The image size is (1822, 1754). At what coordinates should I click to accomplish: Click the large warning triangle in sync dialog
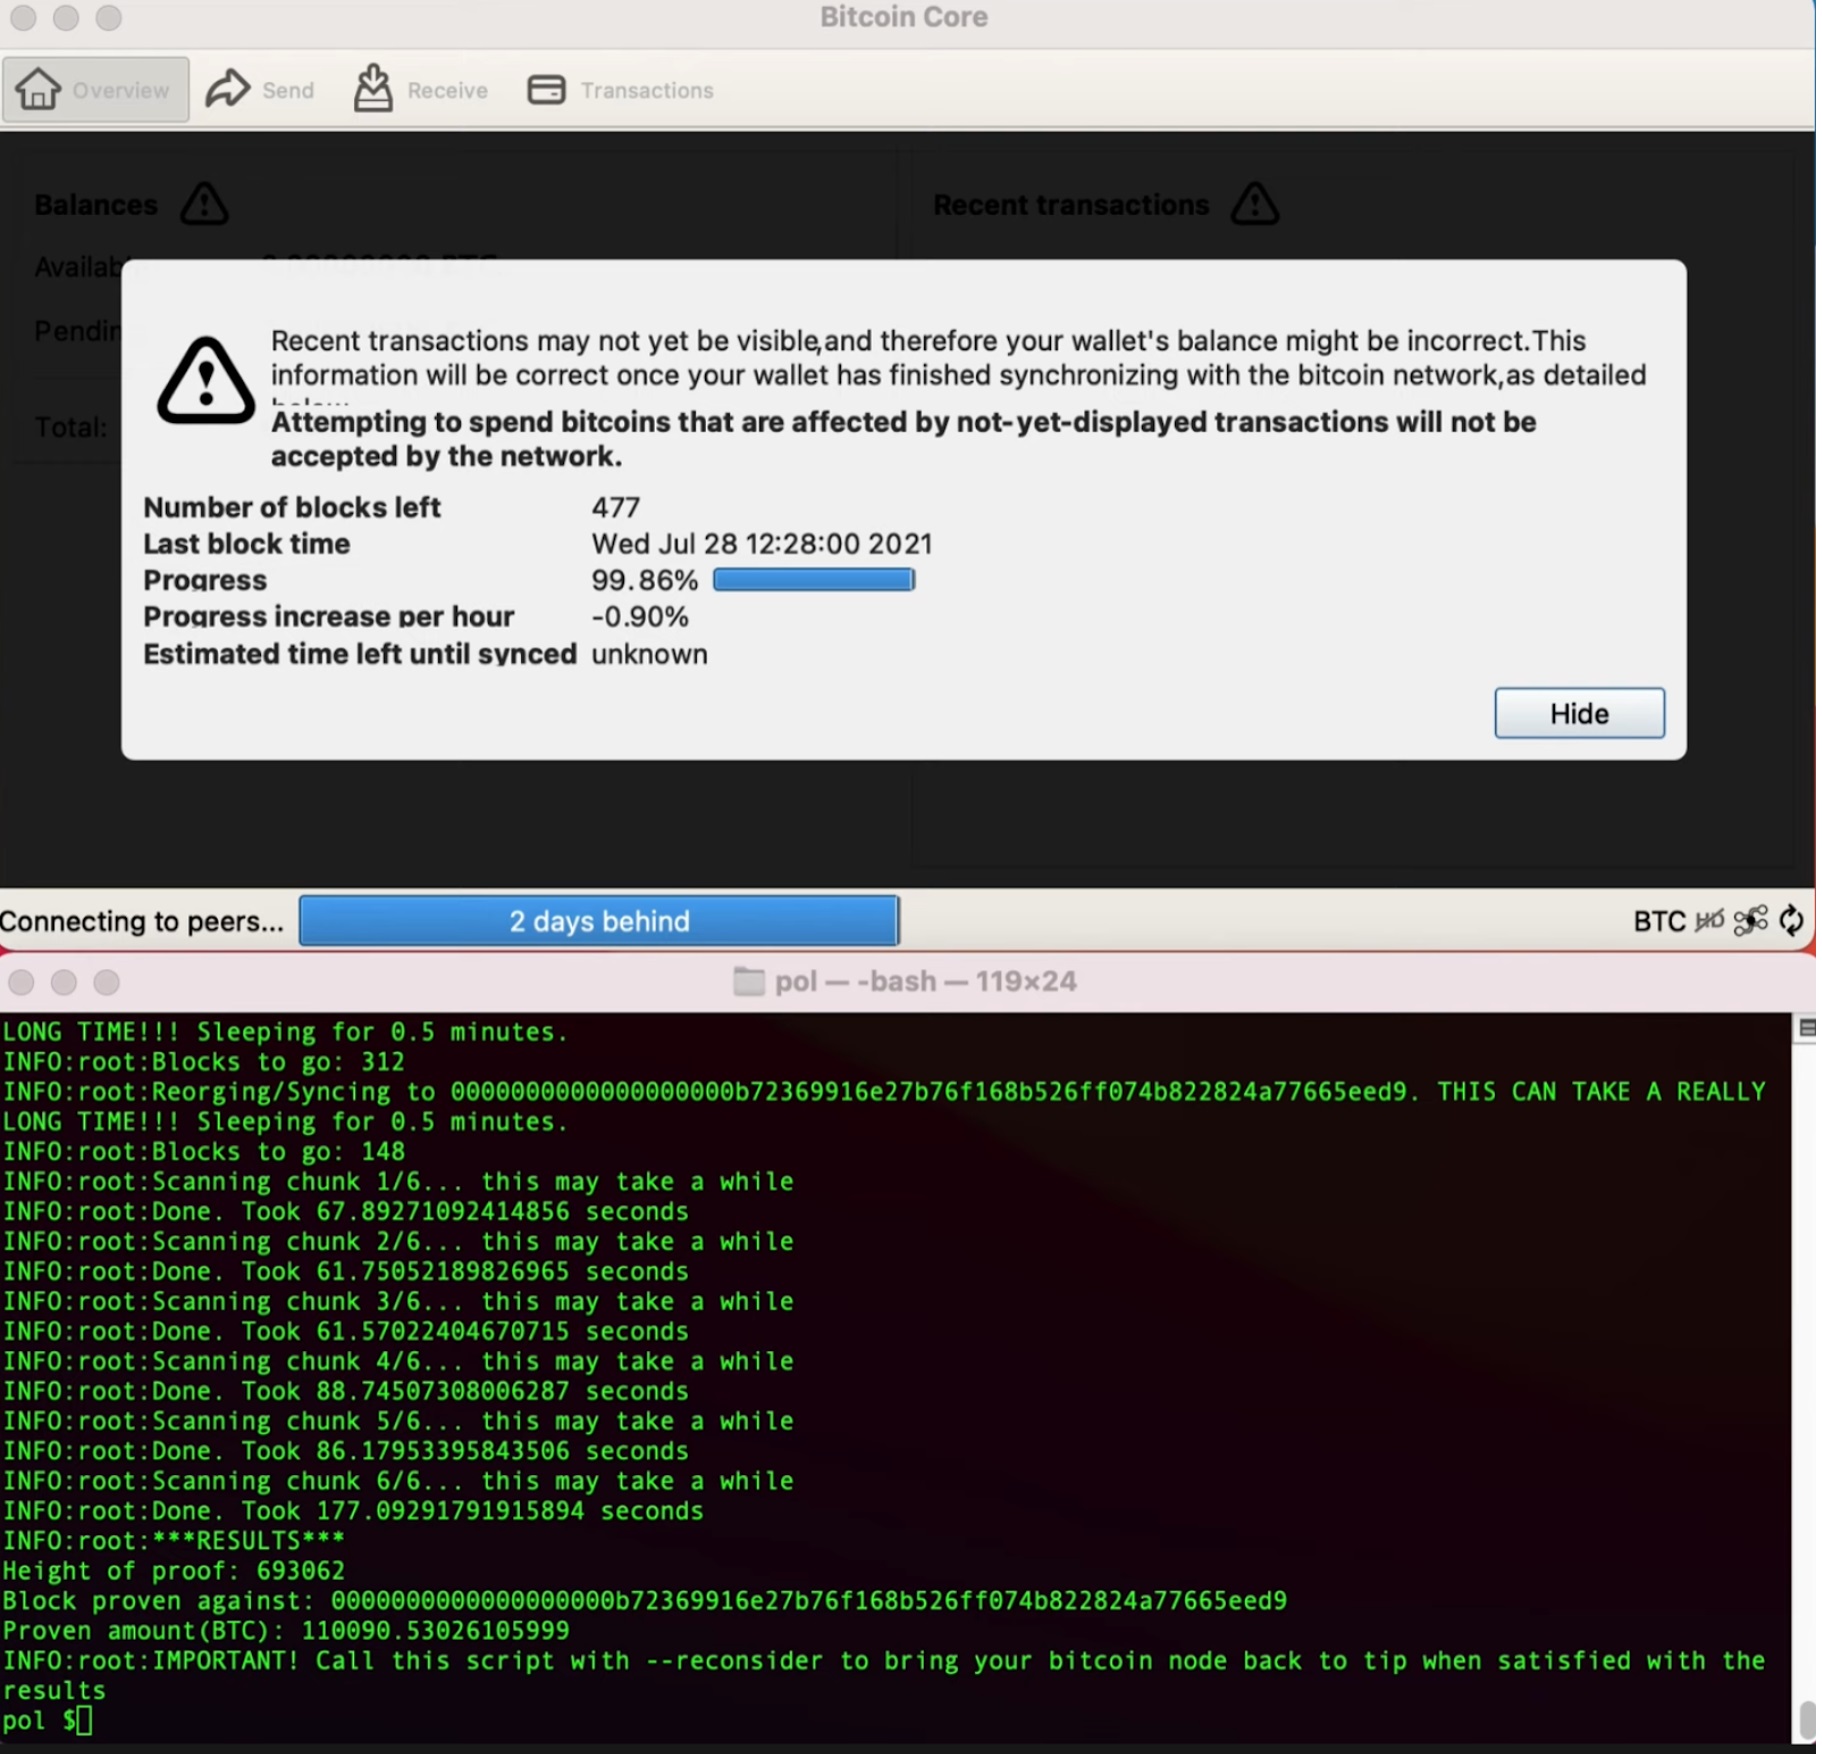point(206,381)
